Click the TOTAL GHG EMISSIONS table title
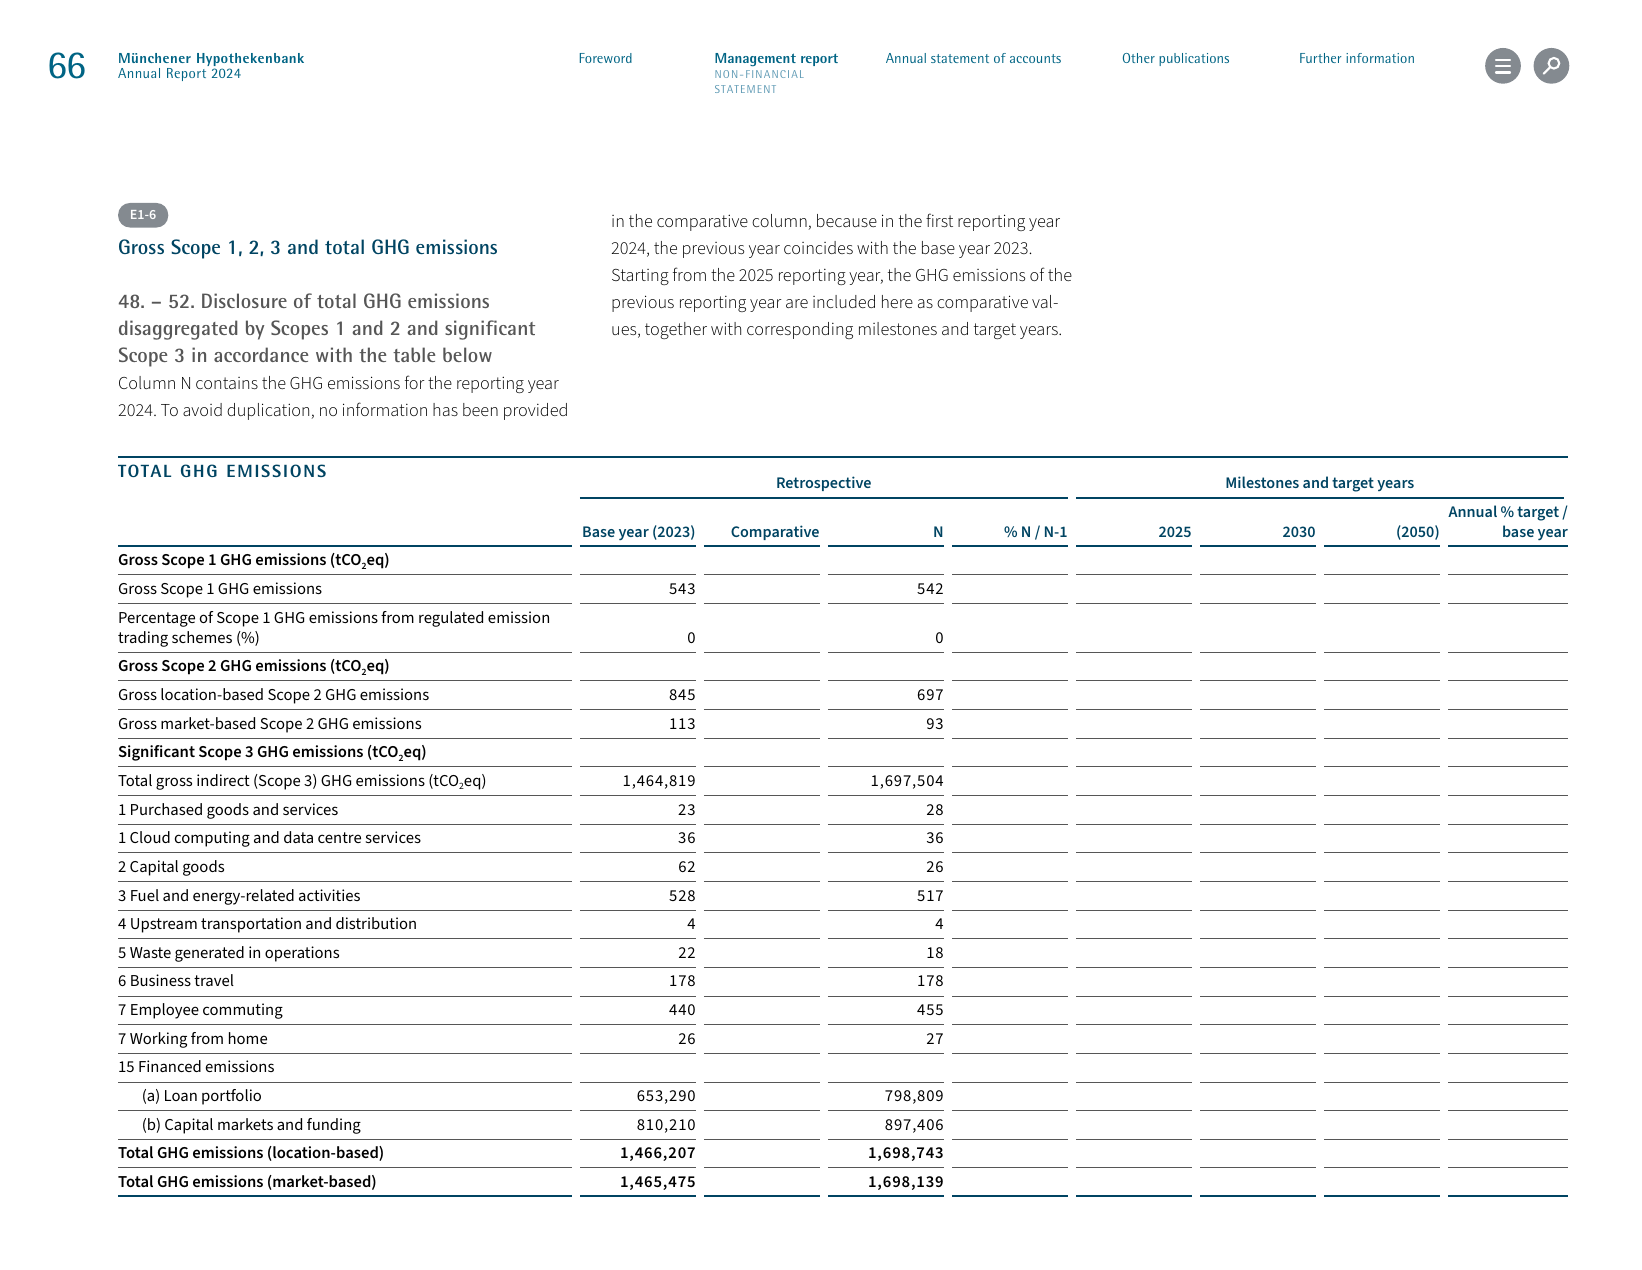The height and width of the screenshot is (1270, 1642). point(222,471)
